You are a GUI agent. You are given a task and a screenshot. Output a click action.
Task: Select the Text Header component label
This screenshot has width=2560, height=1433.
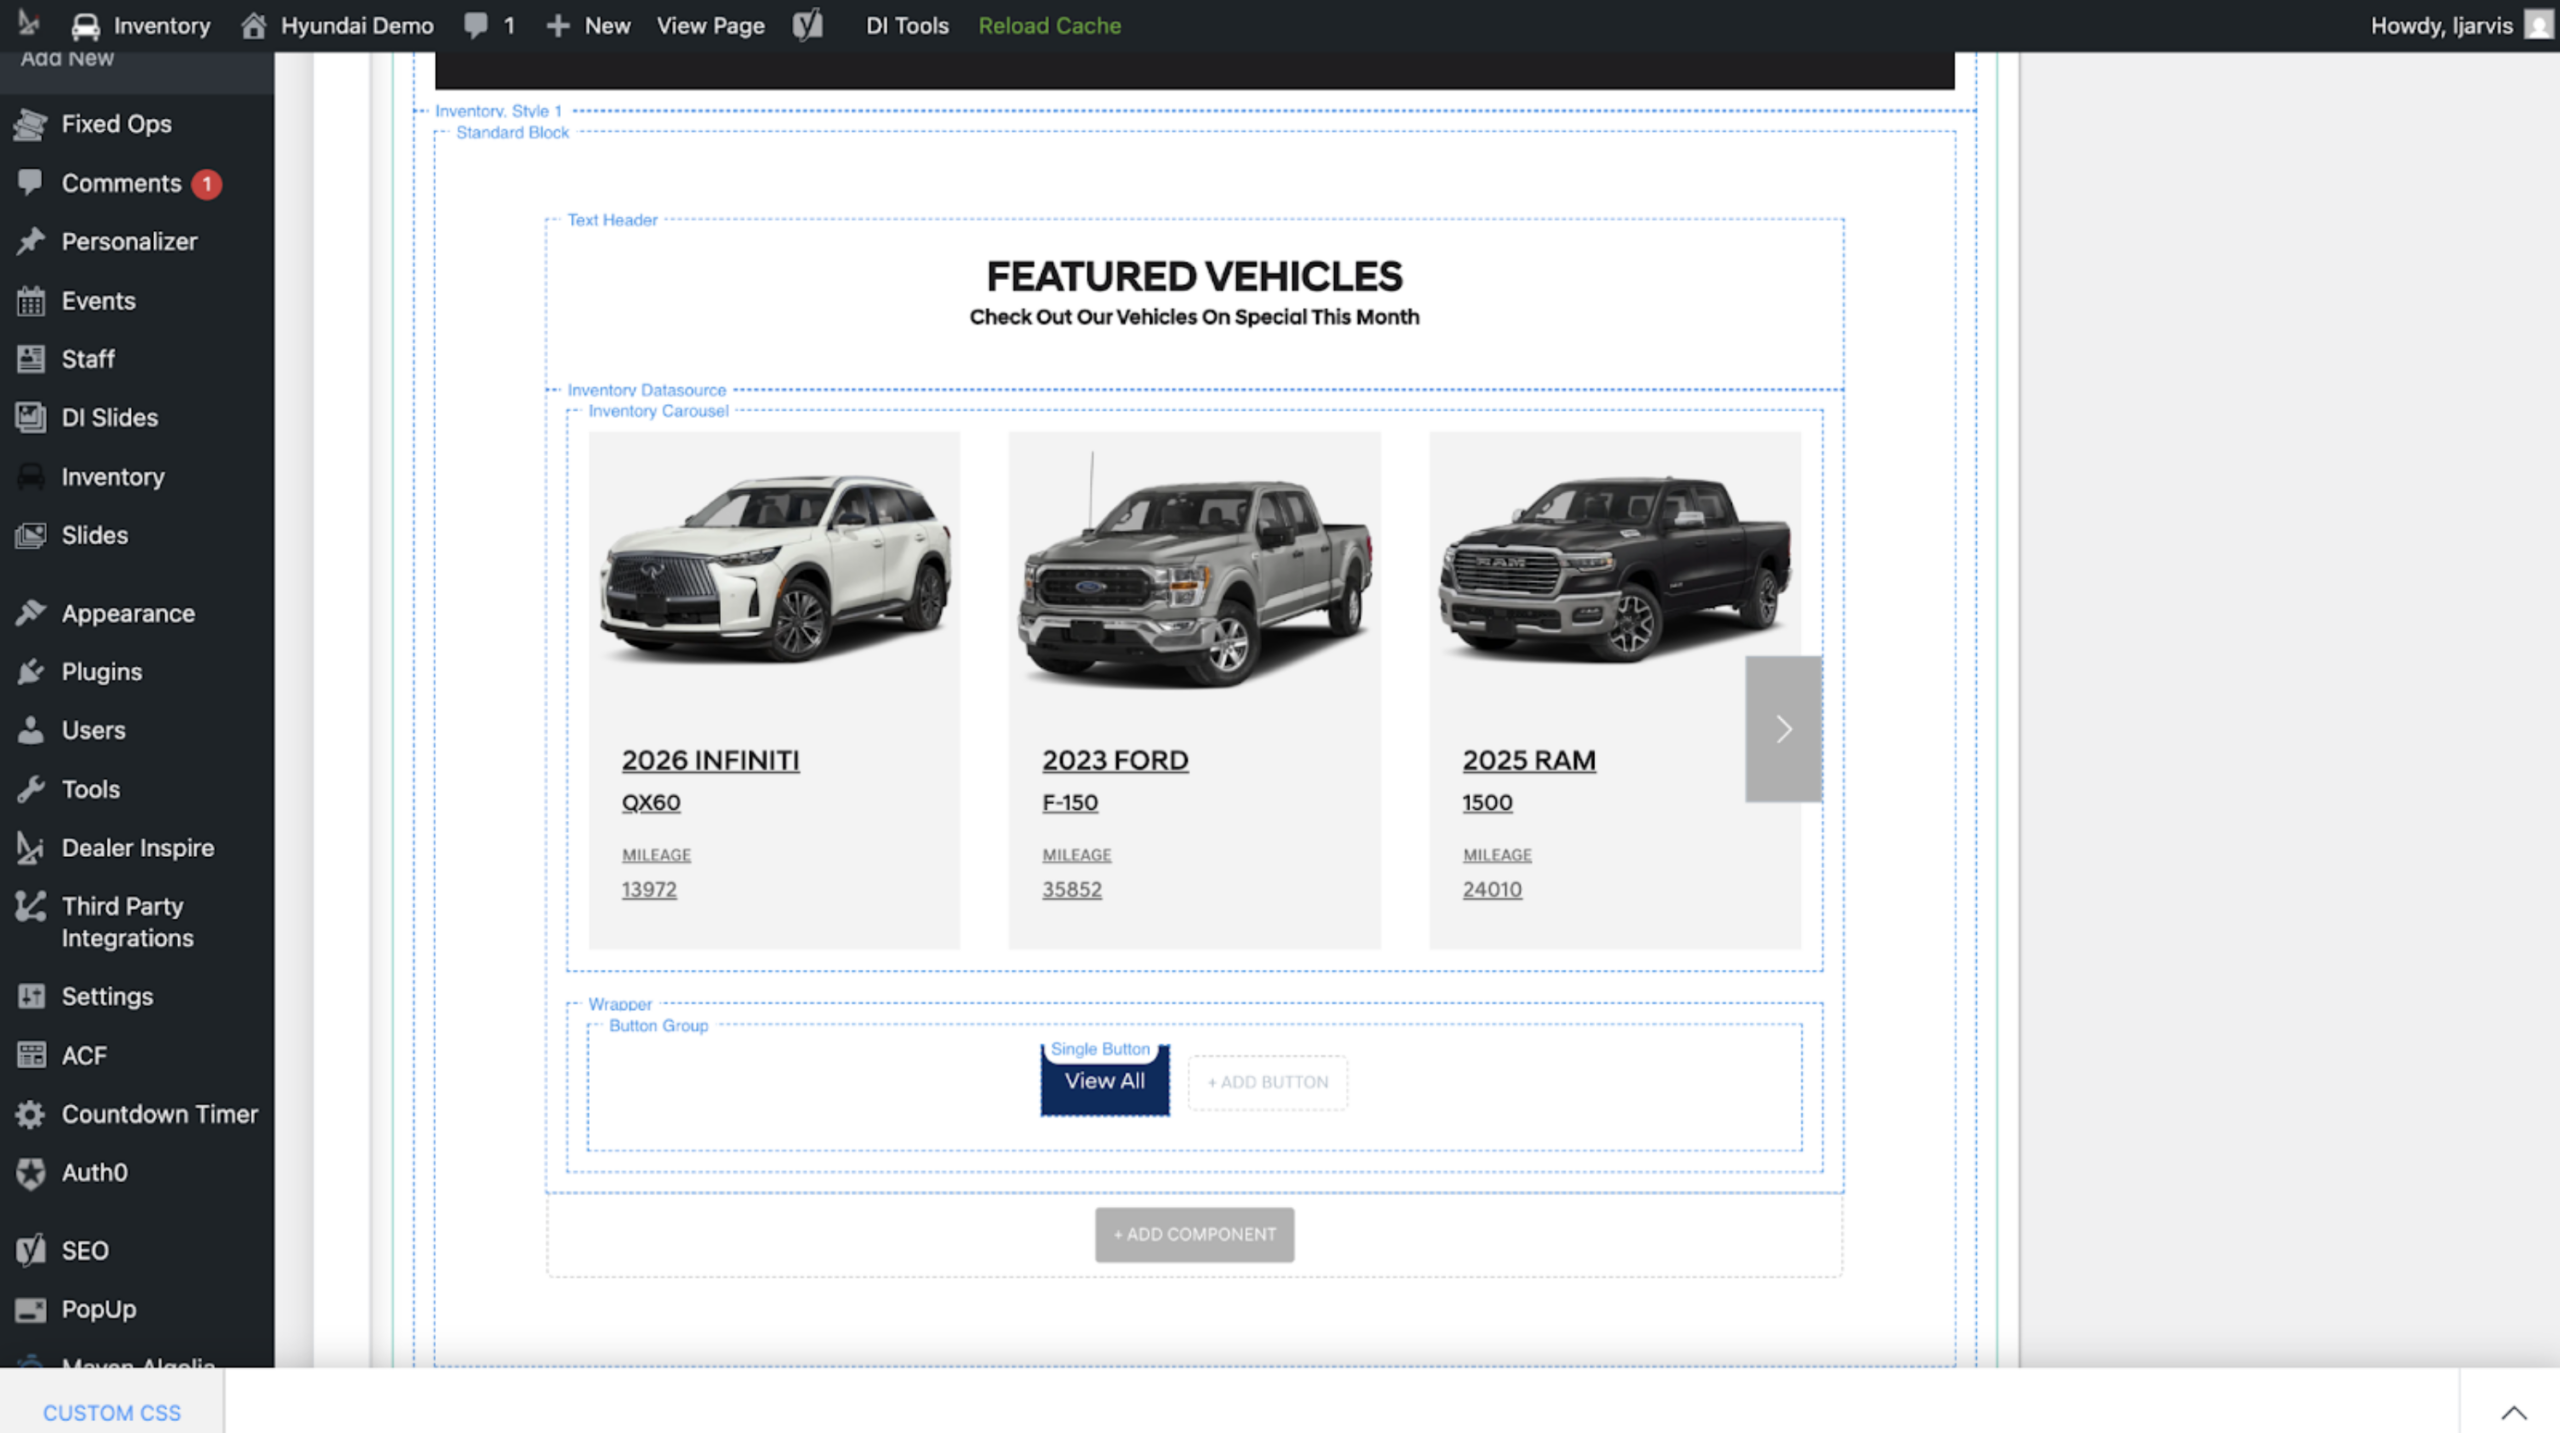(612, 220)
